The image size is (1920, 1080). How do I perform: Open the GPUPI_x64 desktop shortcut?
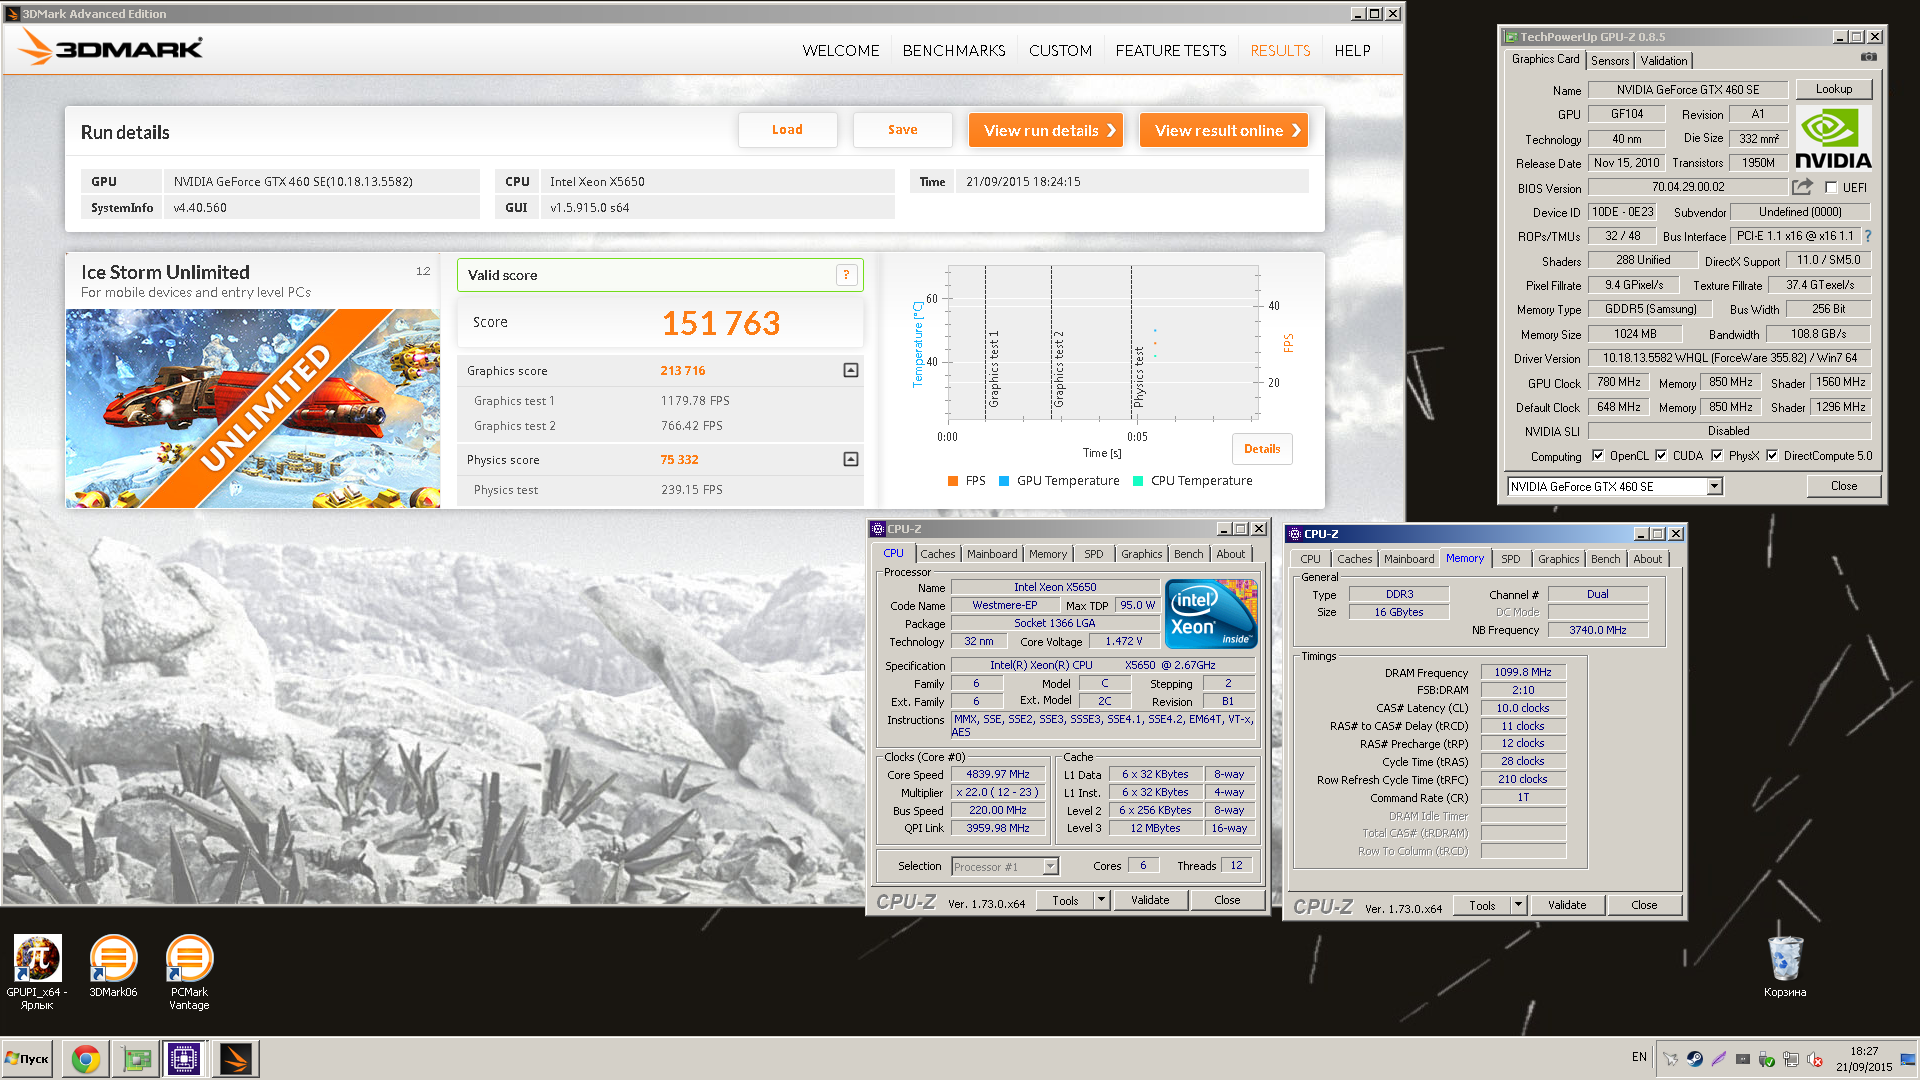[37, 972]
